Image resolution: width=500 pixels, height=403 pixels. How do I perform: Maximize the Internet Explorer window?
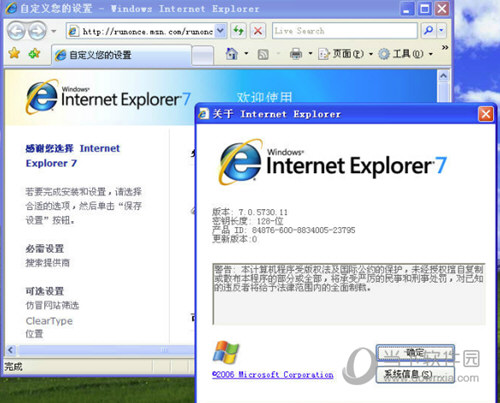pos(424,9)
